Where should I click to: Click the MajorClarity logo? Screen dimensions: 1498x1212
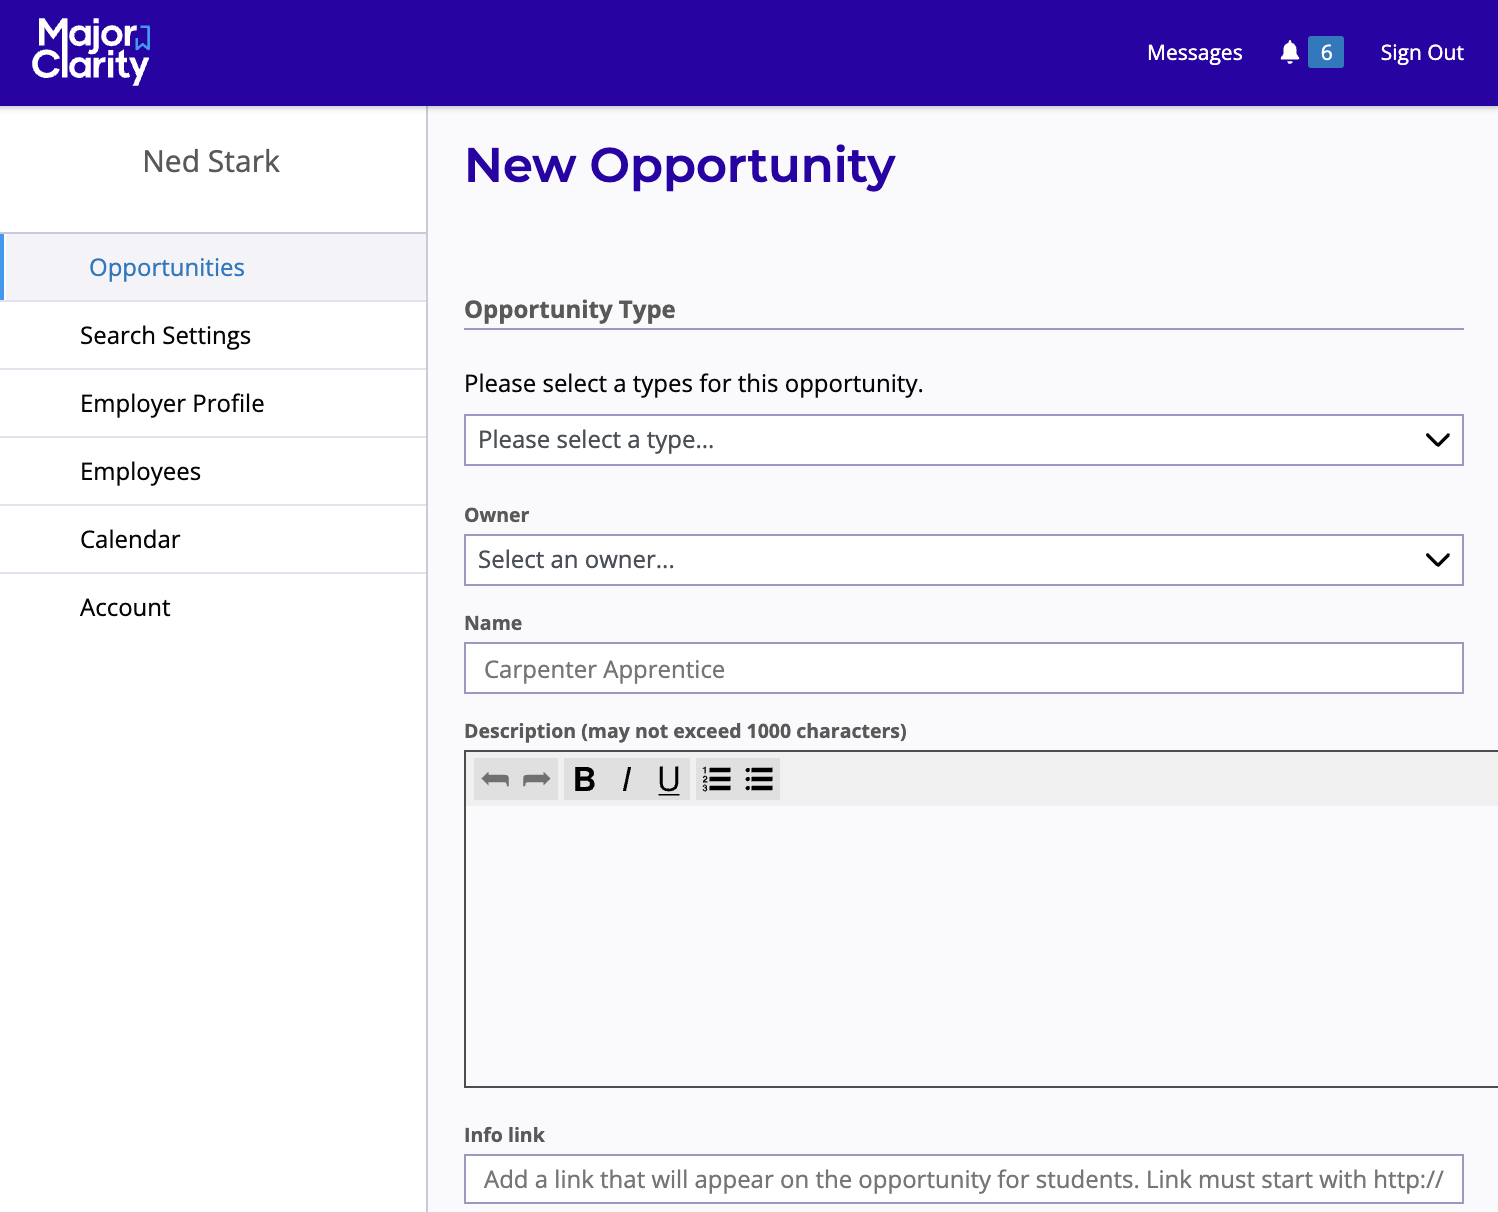tap(91, 51)
